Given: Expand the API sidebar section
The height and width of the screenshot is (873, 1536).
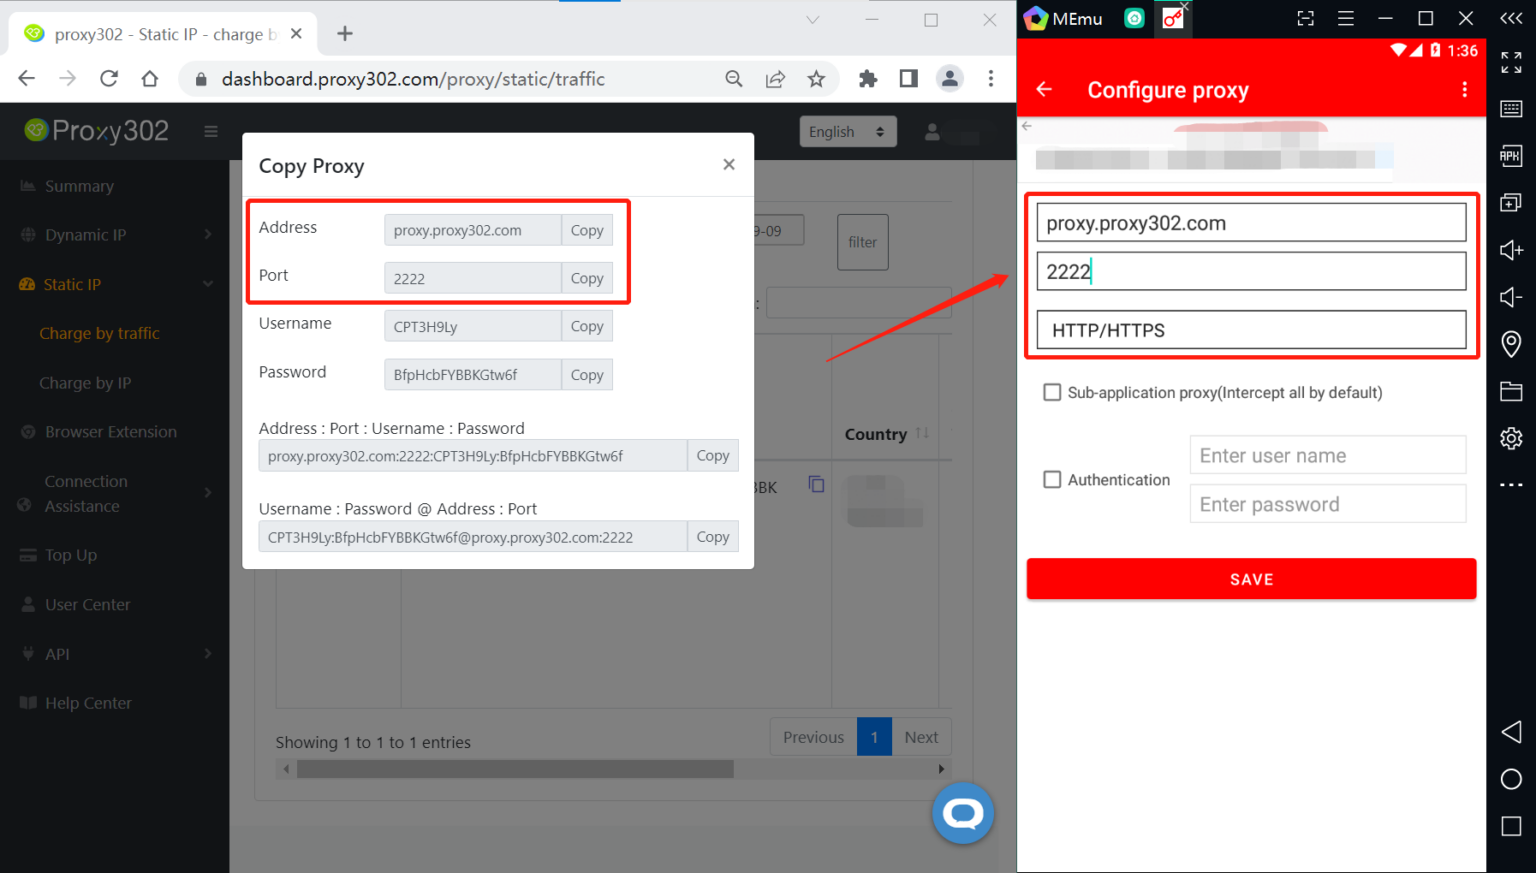Looking at the screenshot, I should coord(115,654).
